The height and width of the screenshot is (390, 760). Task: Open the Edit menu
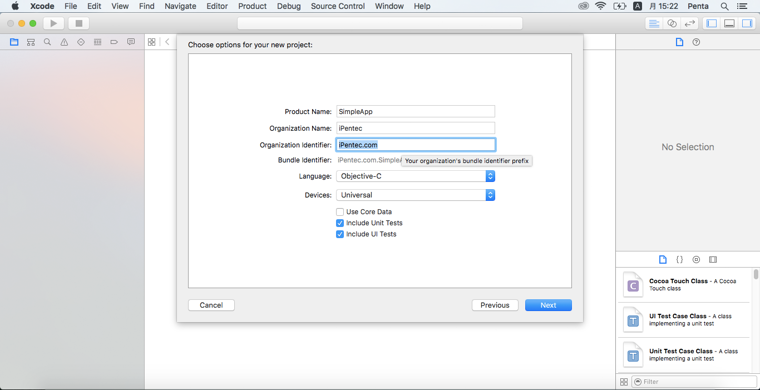(94, 6)
